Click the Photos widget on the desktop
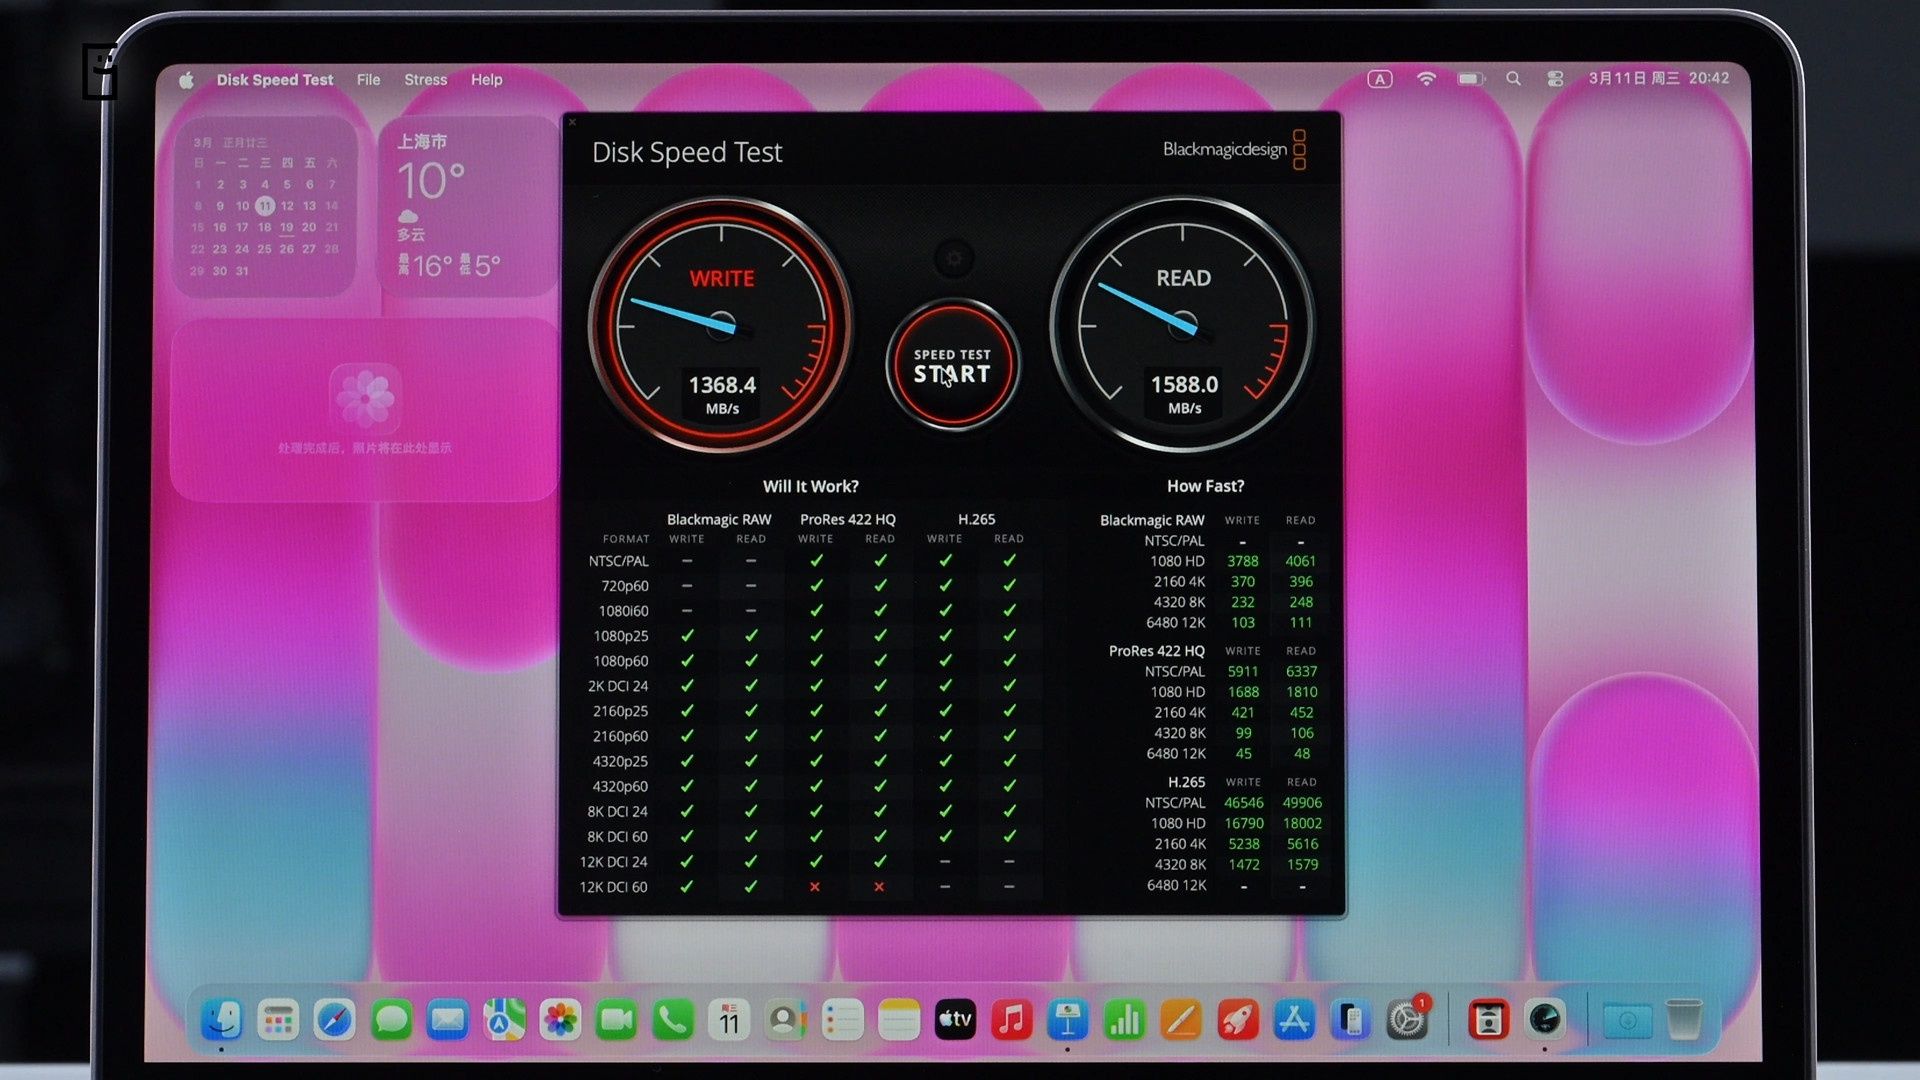Screen dimensions: 1920x1080 364,410
